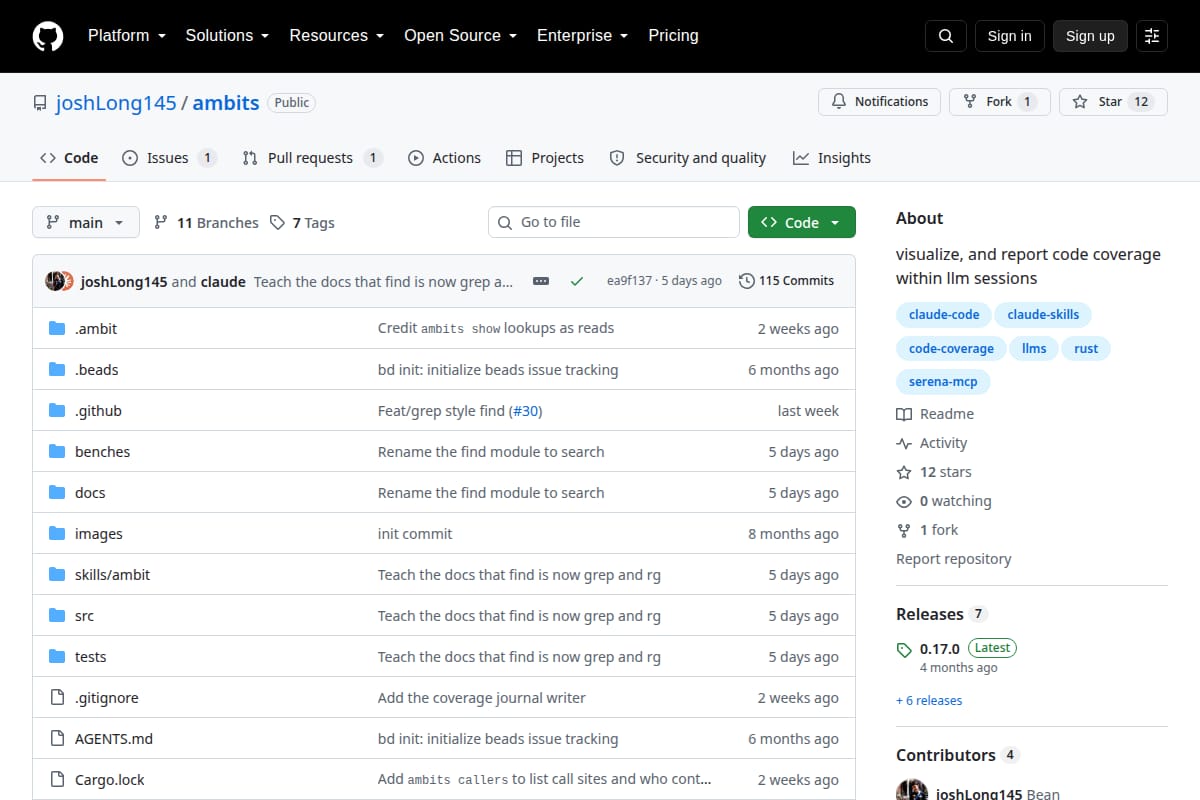Open the main branch switcher dropdown
Screen dimensions: 1200x800
point(85,223)
